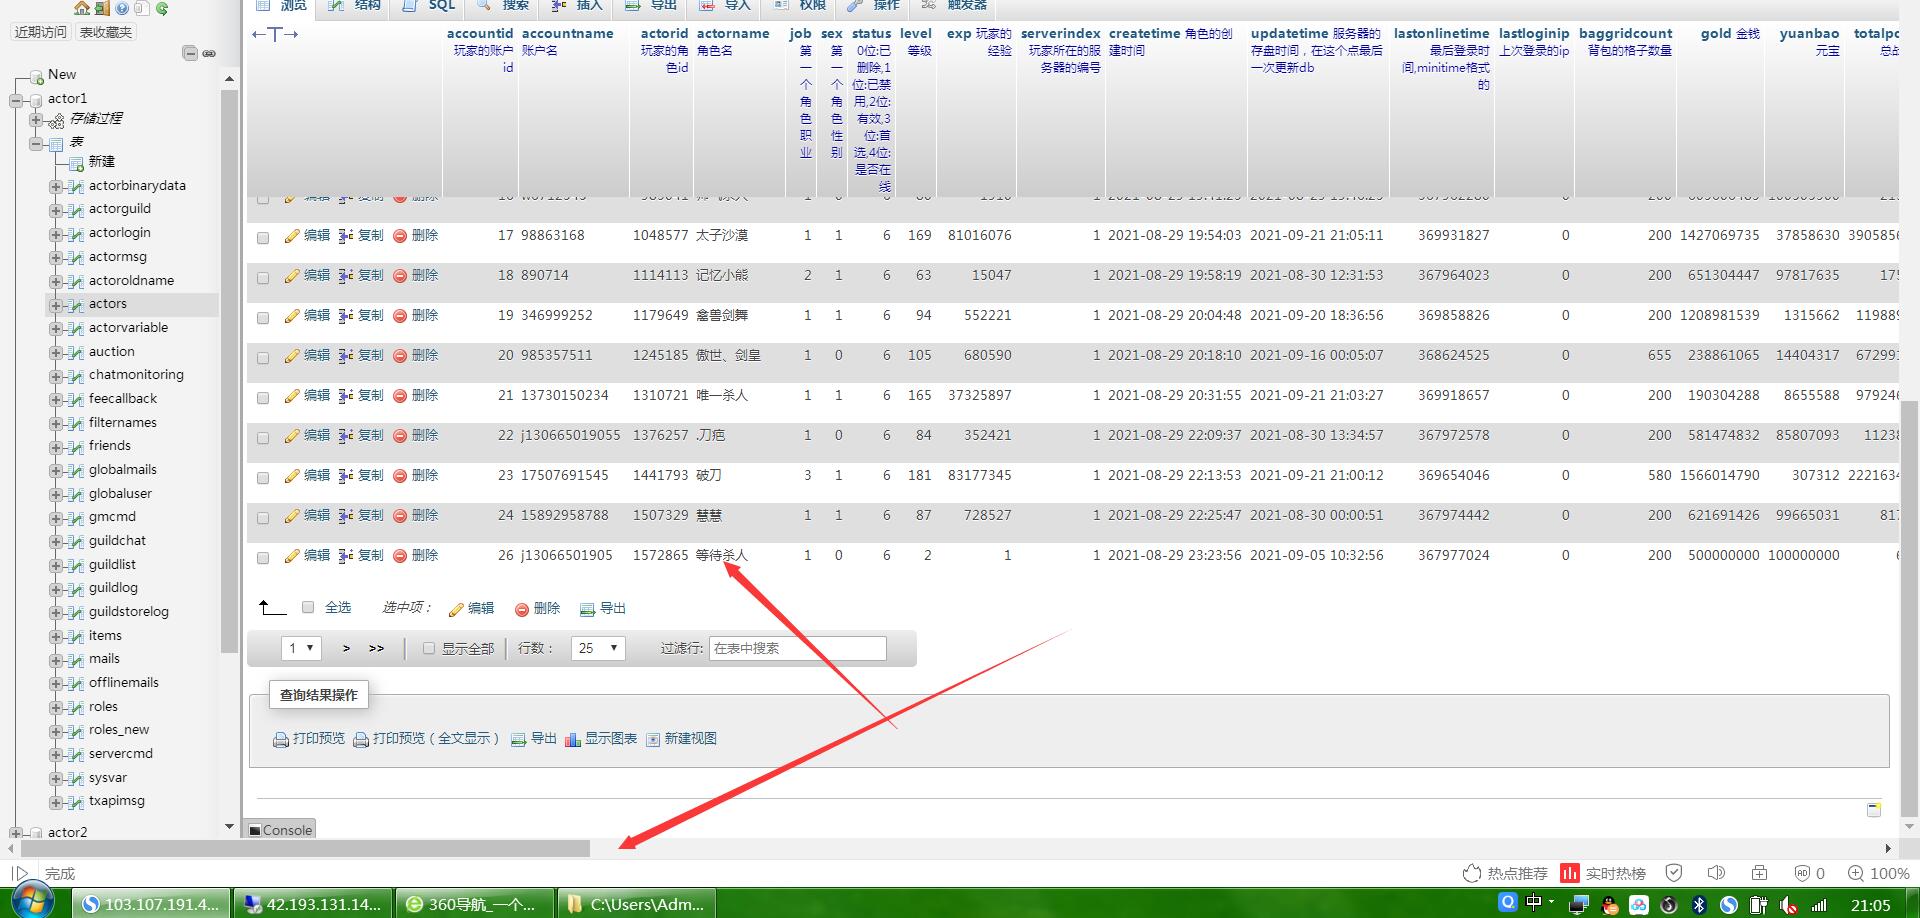Click the display chart icon

pyautogui.click(x=573, y=740)
